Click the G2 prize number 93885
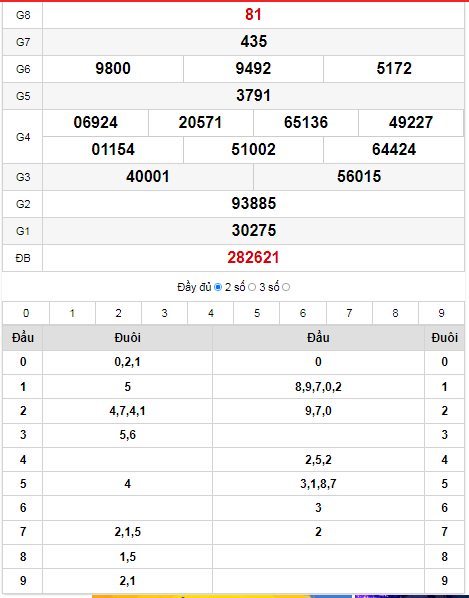Viewport: 469px width, 598px height. (254, 204)
